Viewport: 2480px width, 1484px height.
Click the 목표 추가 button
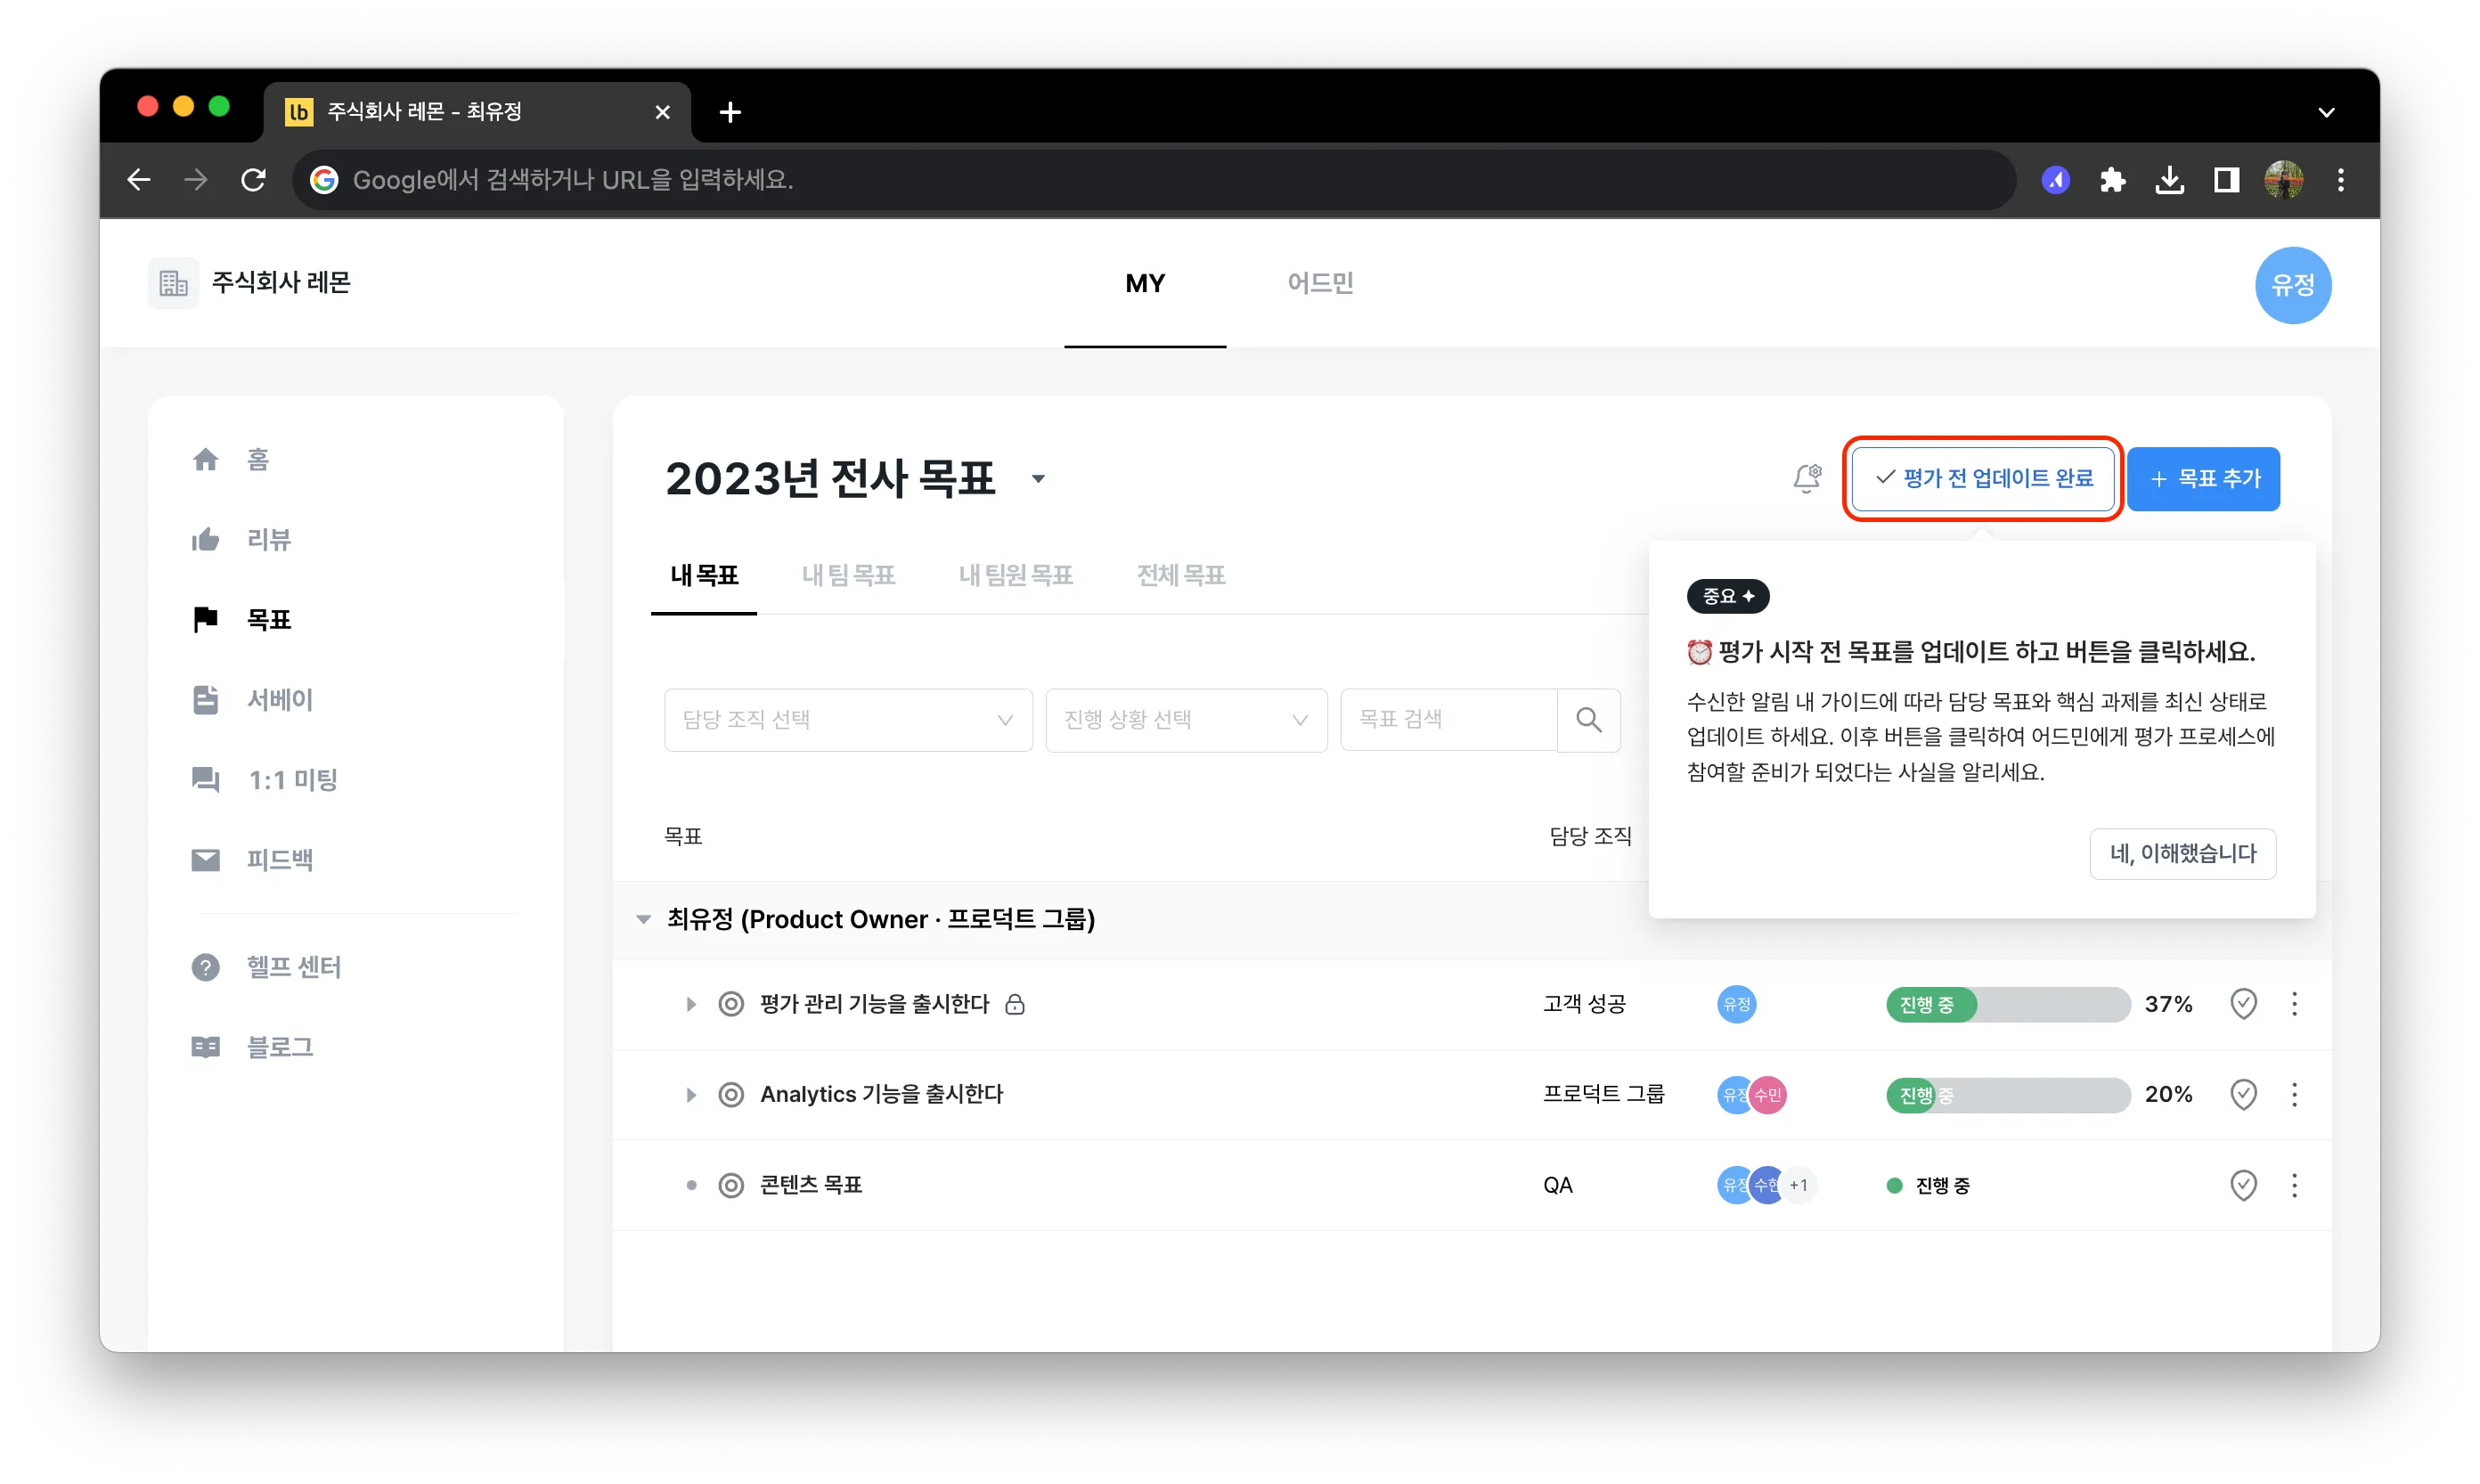(x=2203, y=478)
